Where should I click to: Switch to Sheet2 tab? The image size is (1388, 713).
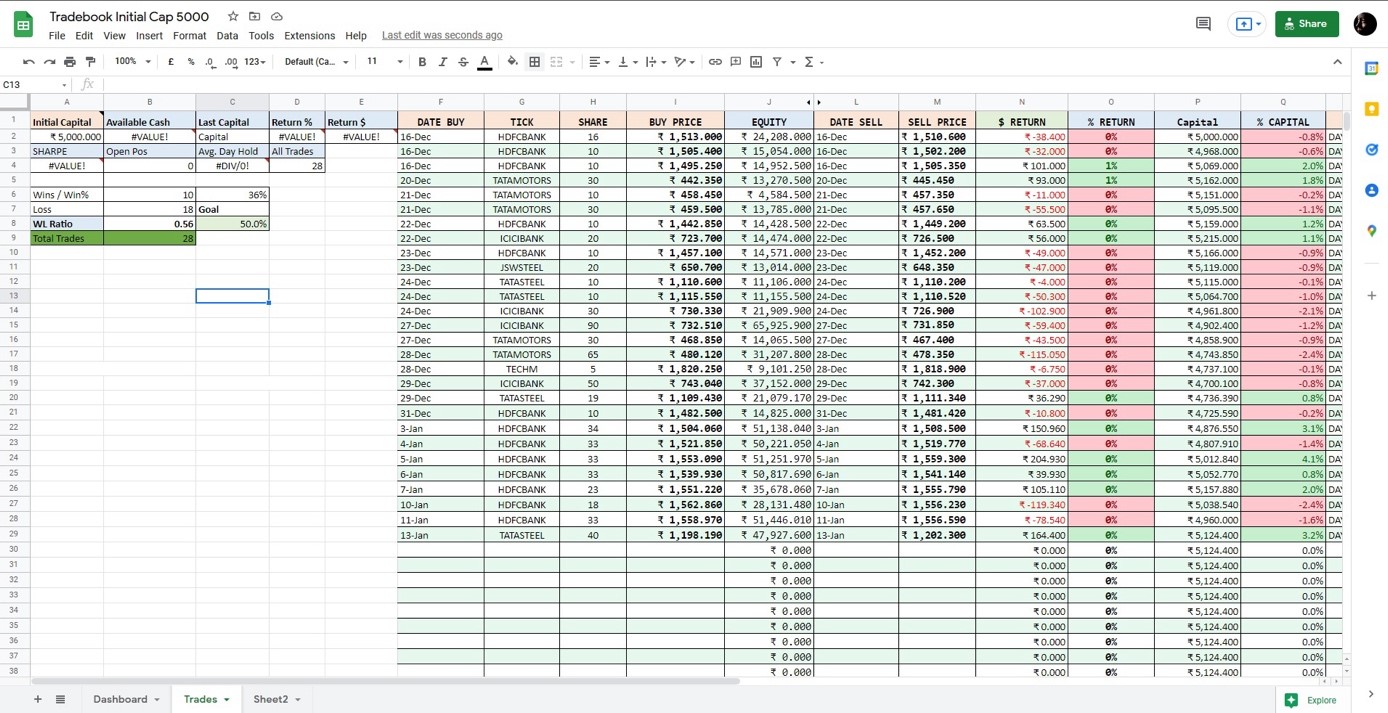[270, 699]
